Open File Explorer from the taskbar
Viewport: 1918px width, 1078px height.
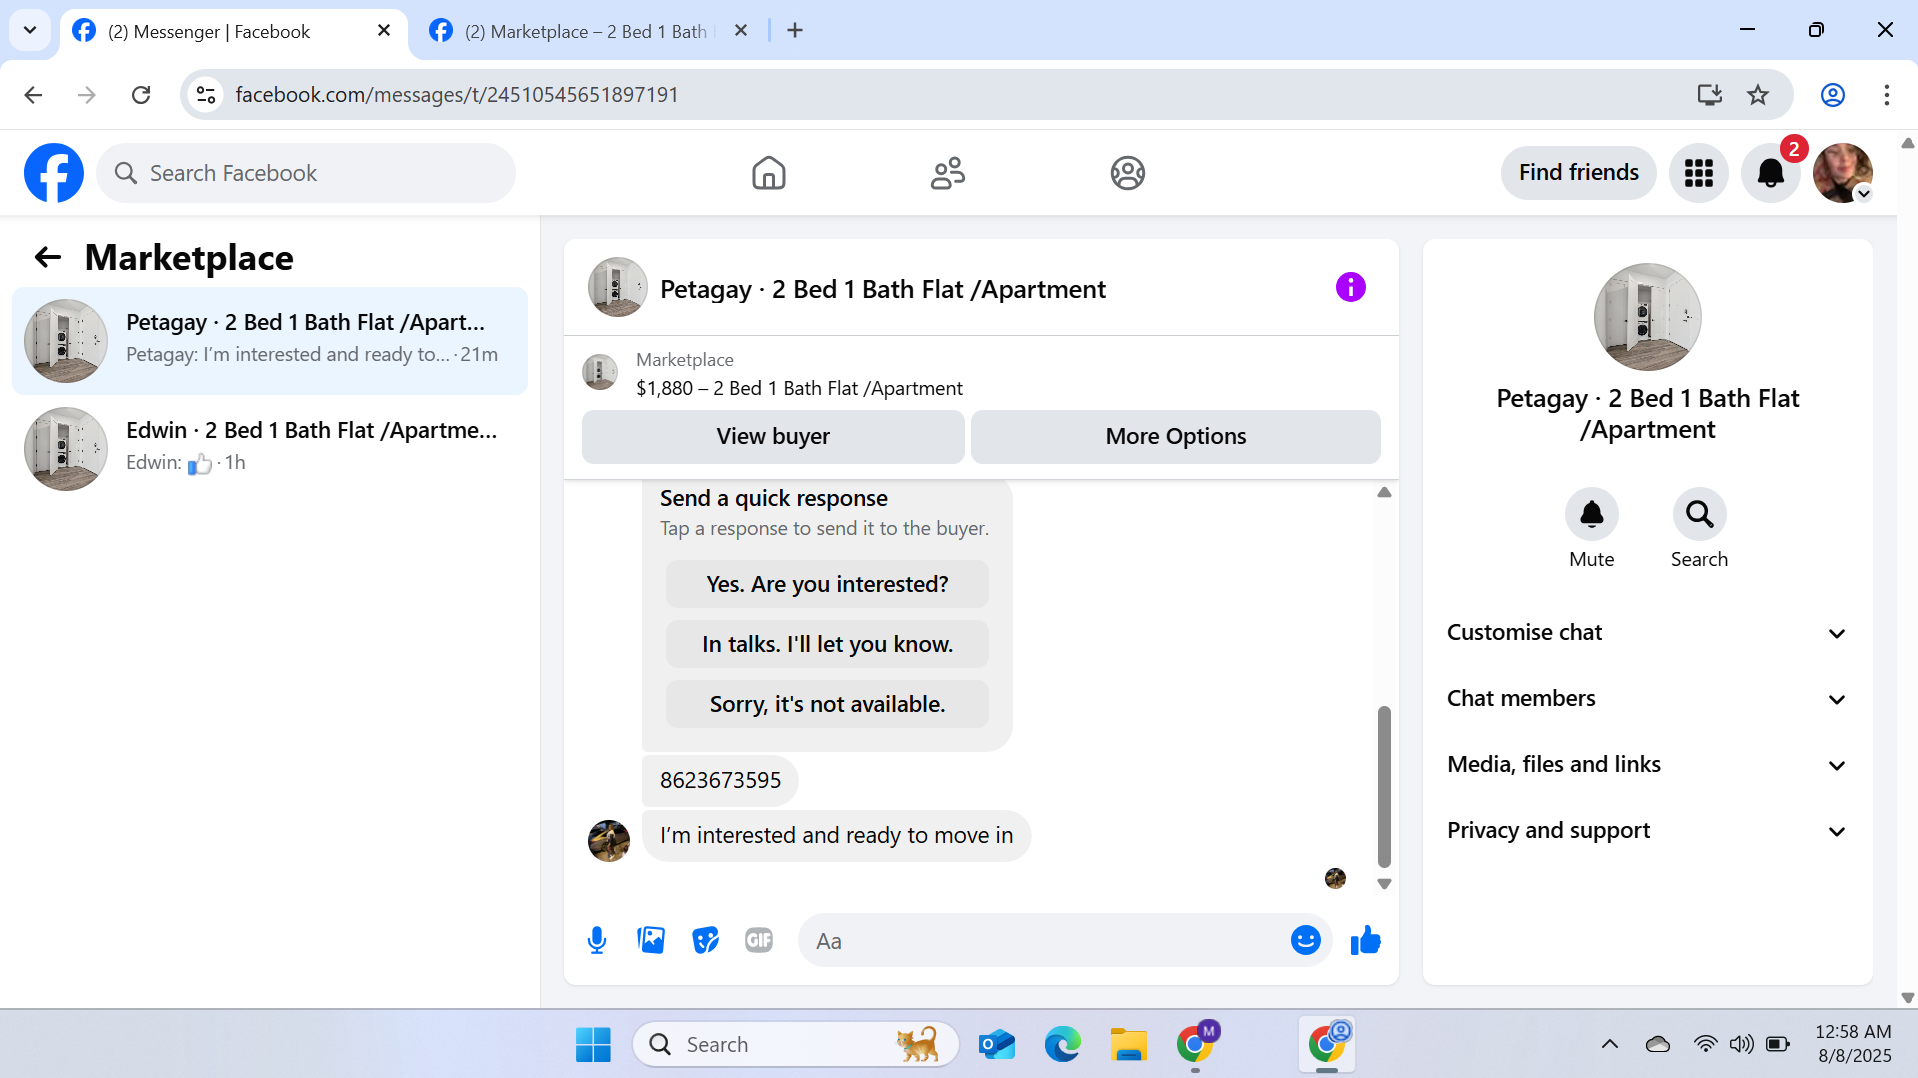(x=1128, y=1044)
